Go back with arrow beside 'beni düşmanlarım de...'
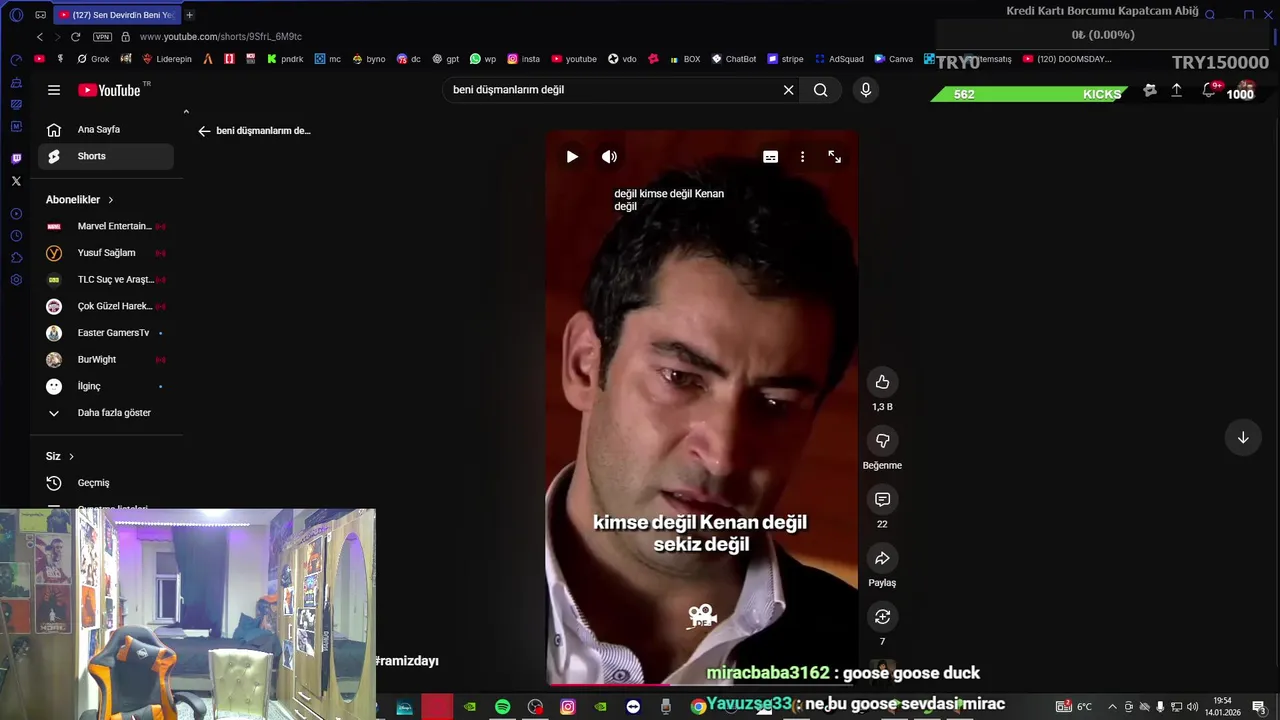This screenshot has width=1280, height=720. 204,131
